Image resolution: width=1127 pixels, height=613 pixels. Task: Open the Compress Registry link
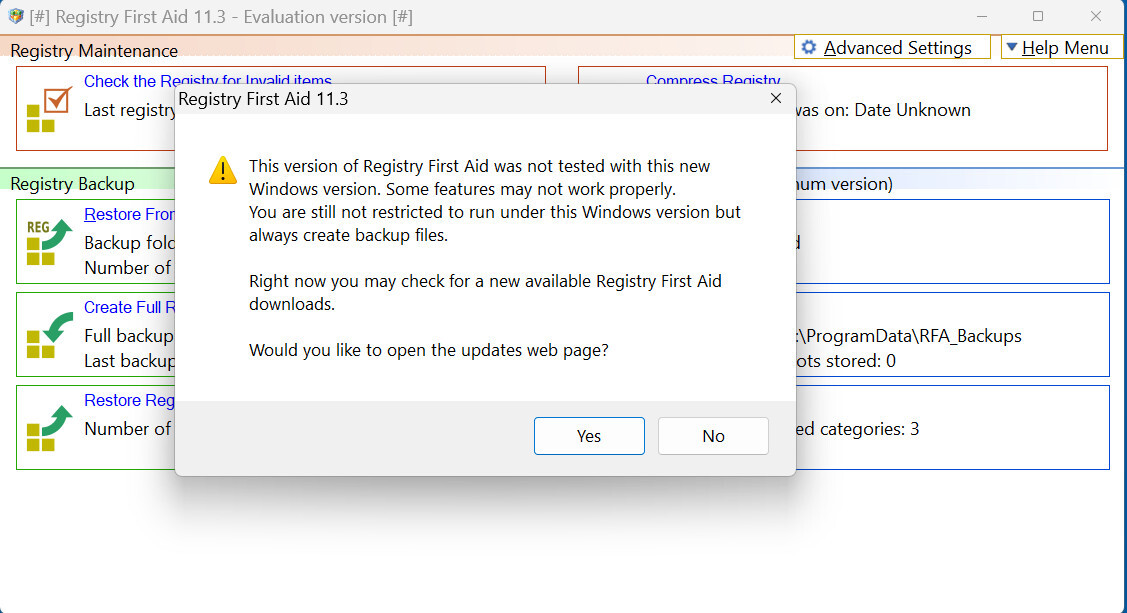tap(713, 81)
